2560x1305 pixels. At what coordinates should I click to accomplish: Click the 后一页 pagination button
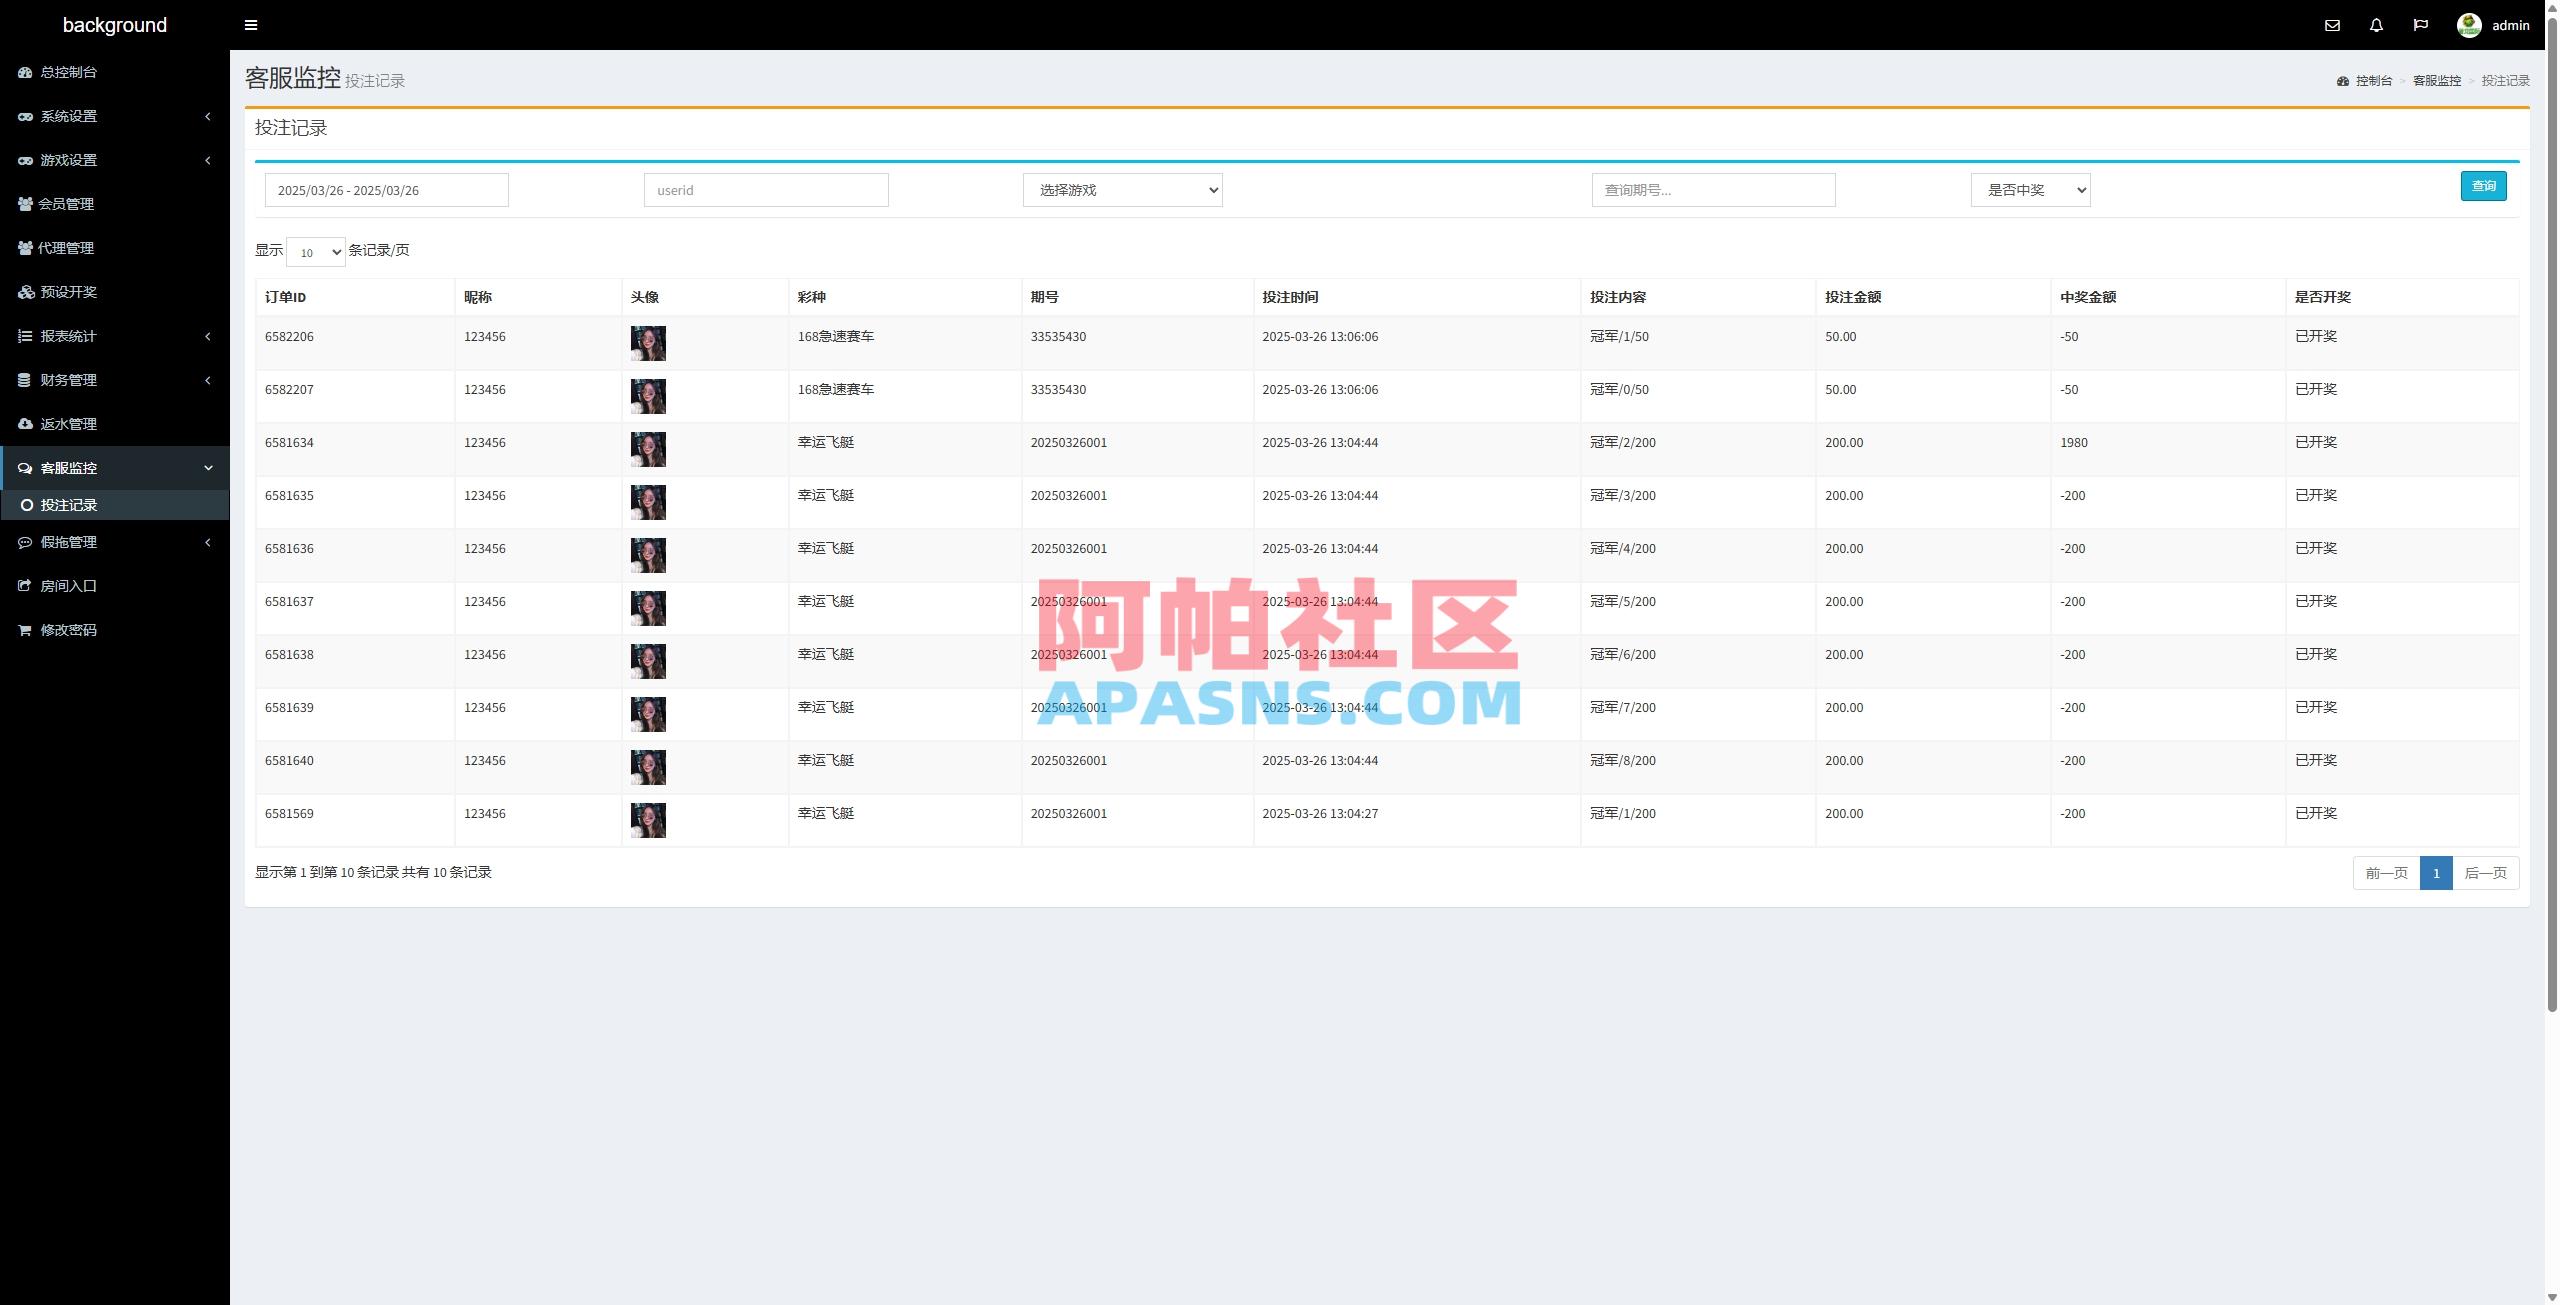coord(2485,873)
